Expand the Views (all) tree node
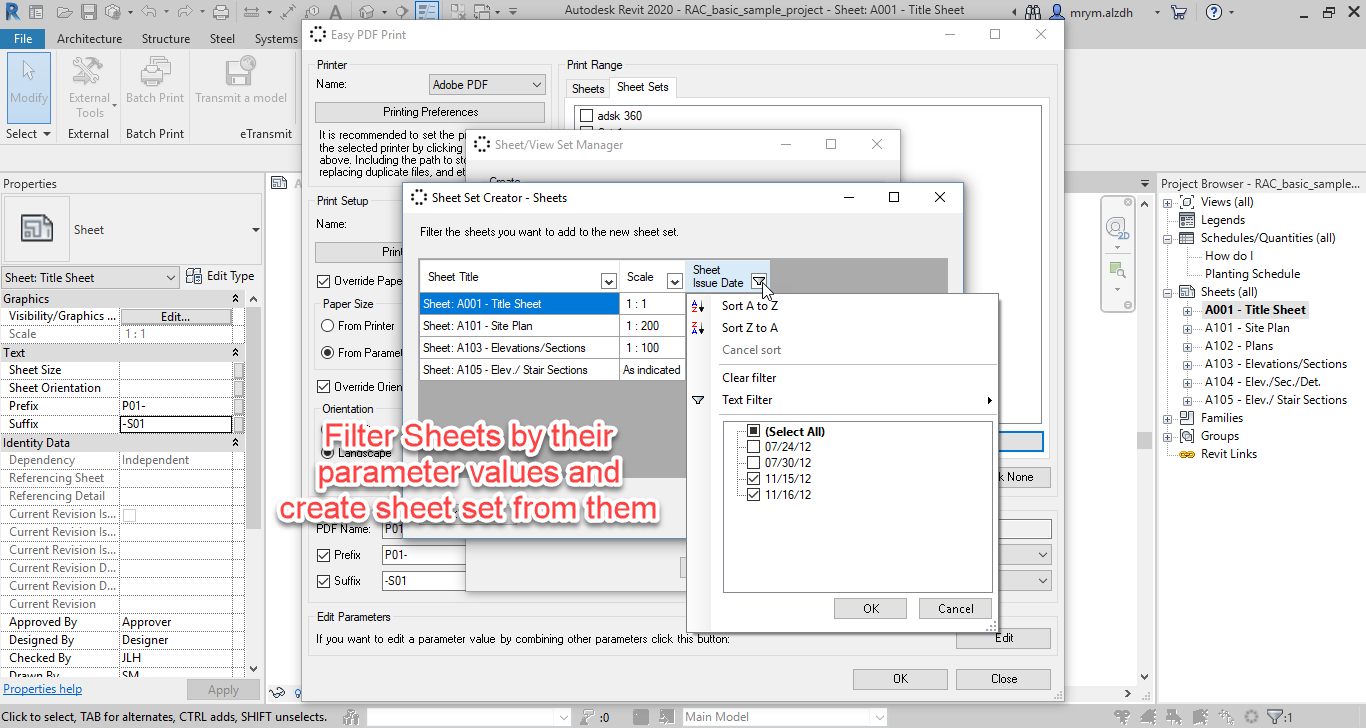1366x728 pixels. click(x=1168, y=202)
